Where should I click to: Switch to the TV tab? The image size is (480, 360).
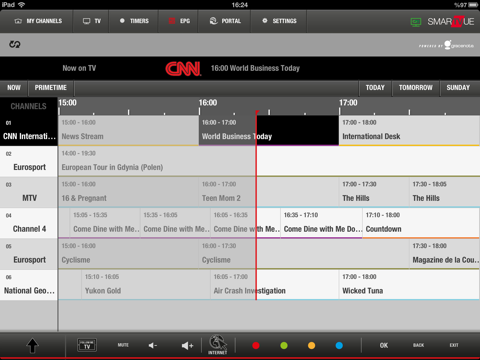click(91, 21)
